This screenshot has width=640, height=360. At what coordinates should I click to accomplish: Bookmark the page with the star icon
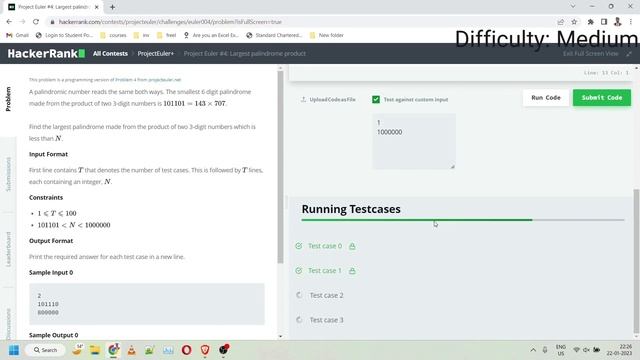[574, 22]
